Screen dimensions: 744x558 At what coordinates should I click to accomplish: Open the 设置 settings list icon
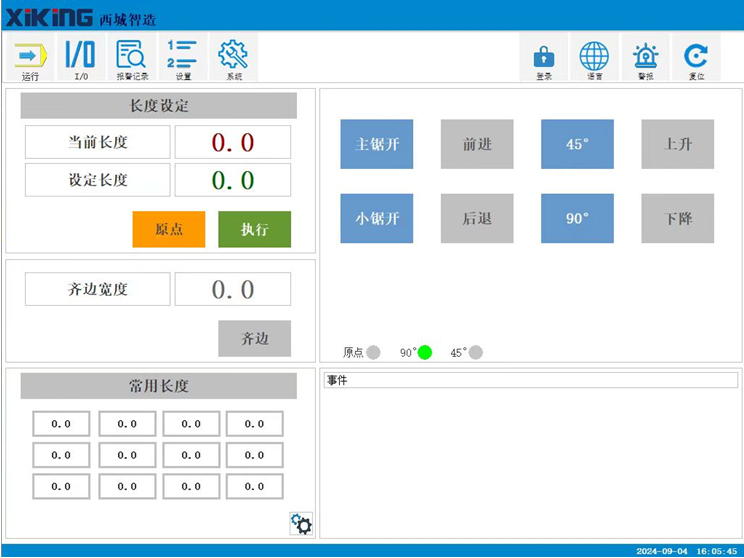[x=183, y=57]
